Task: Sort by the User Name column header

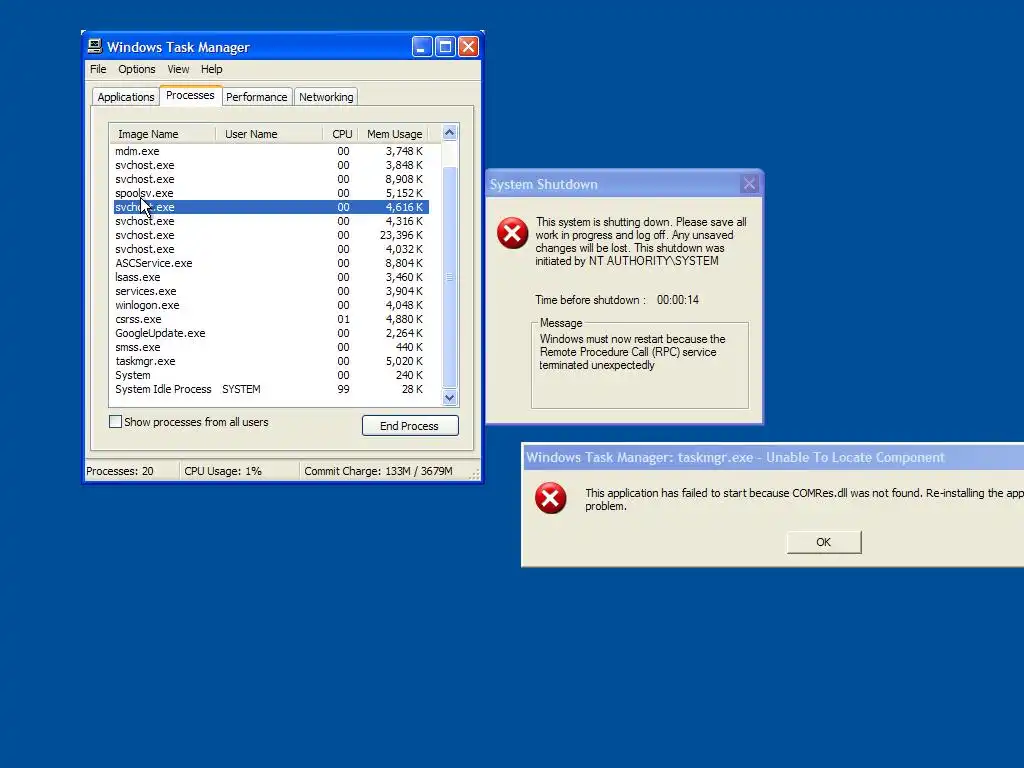Action: (x=269, y=134)
